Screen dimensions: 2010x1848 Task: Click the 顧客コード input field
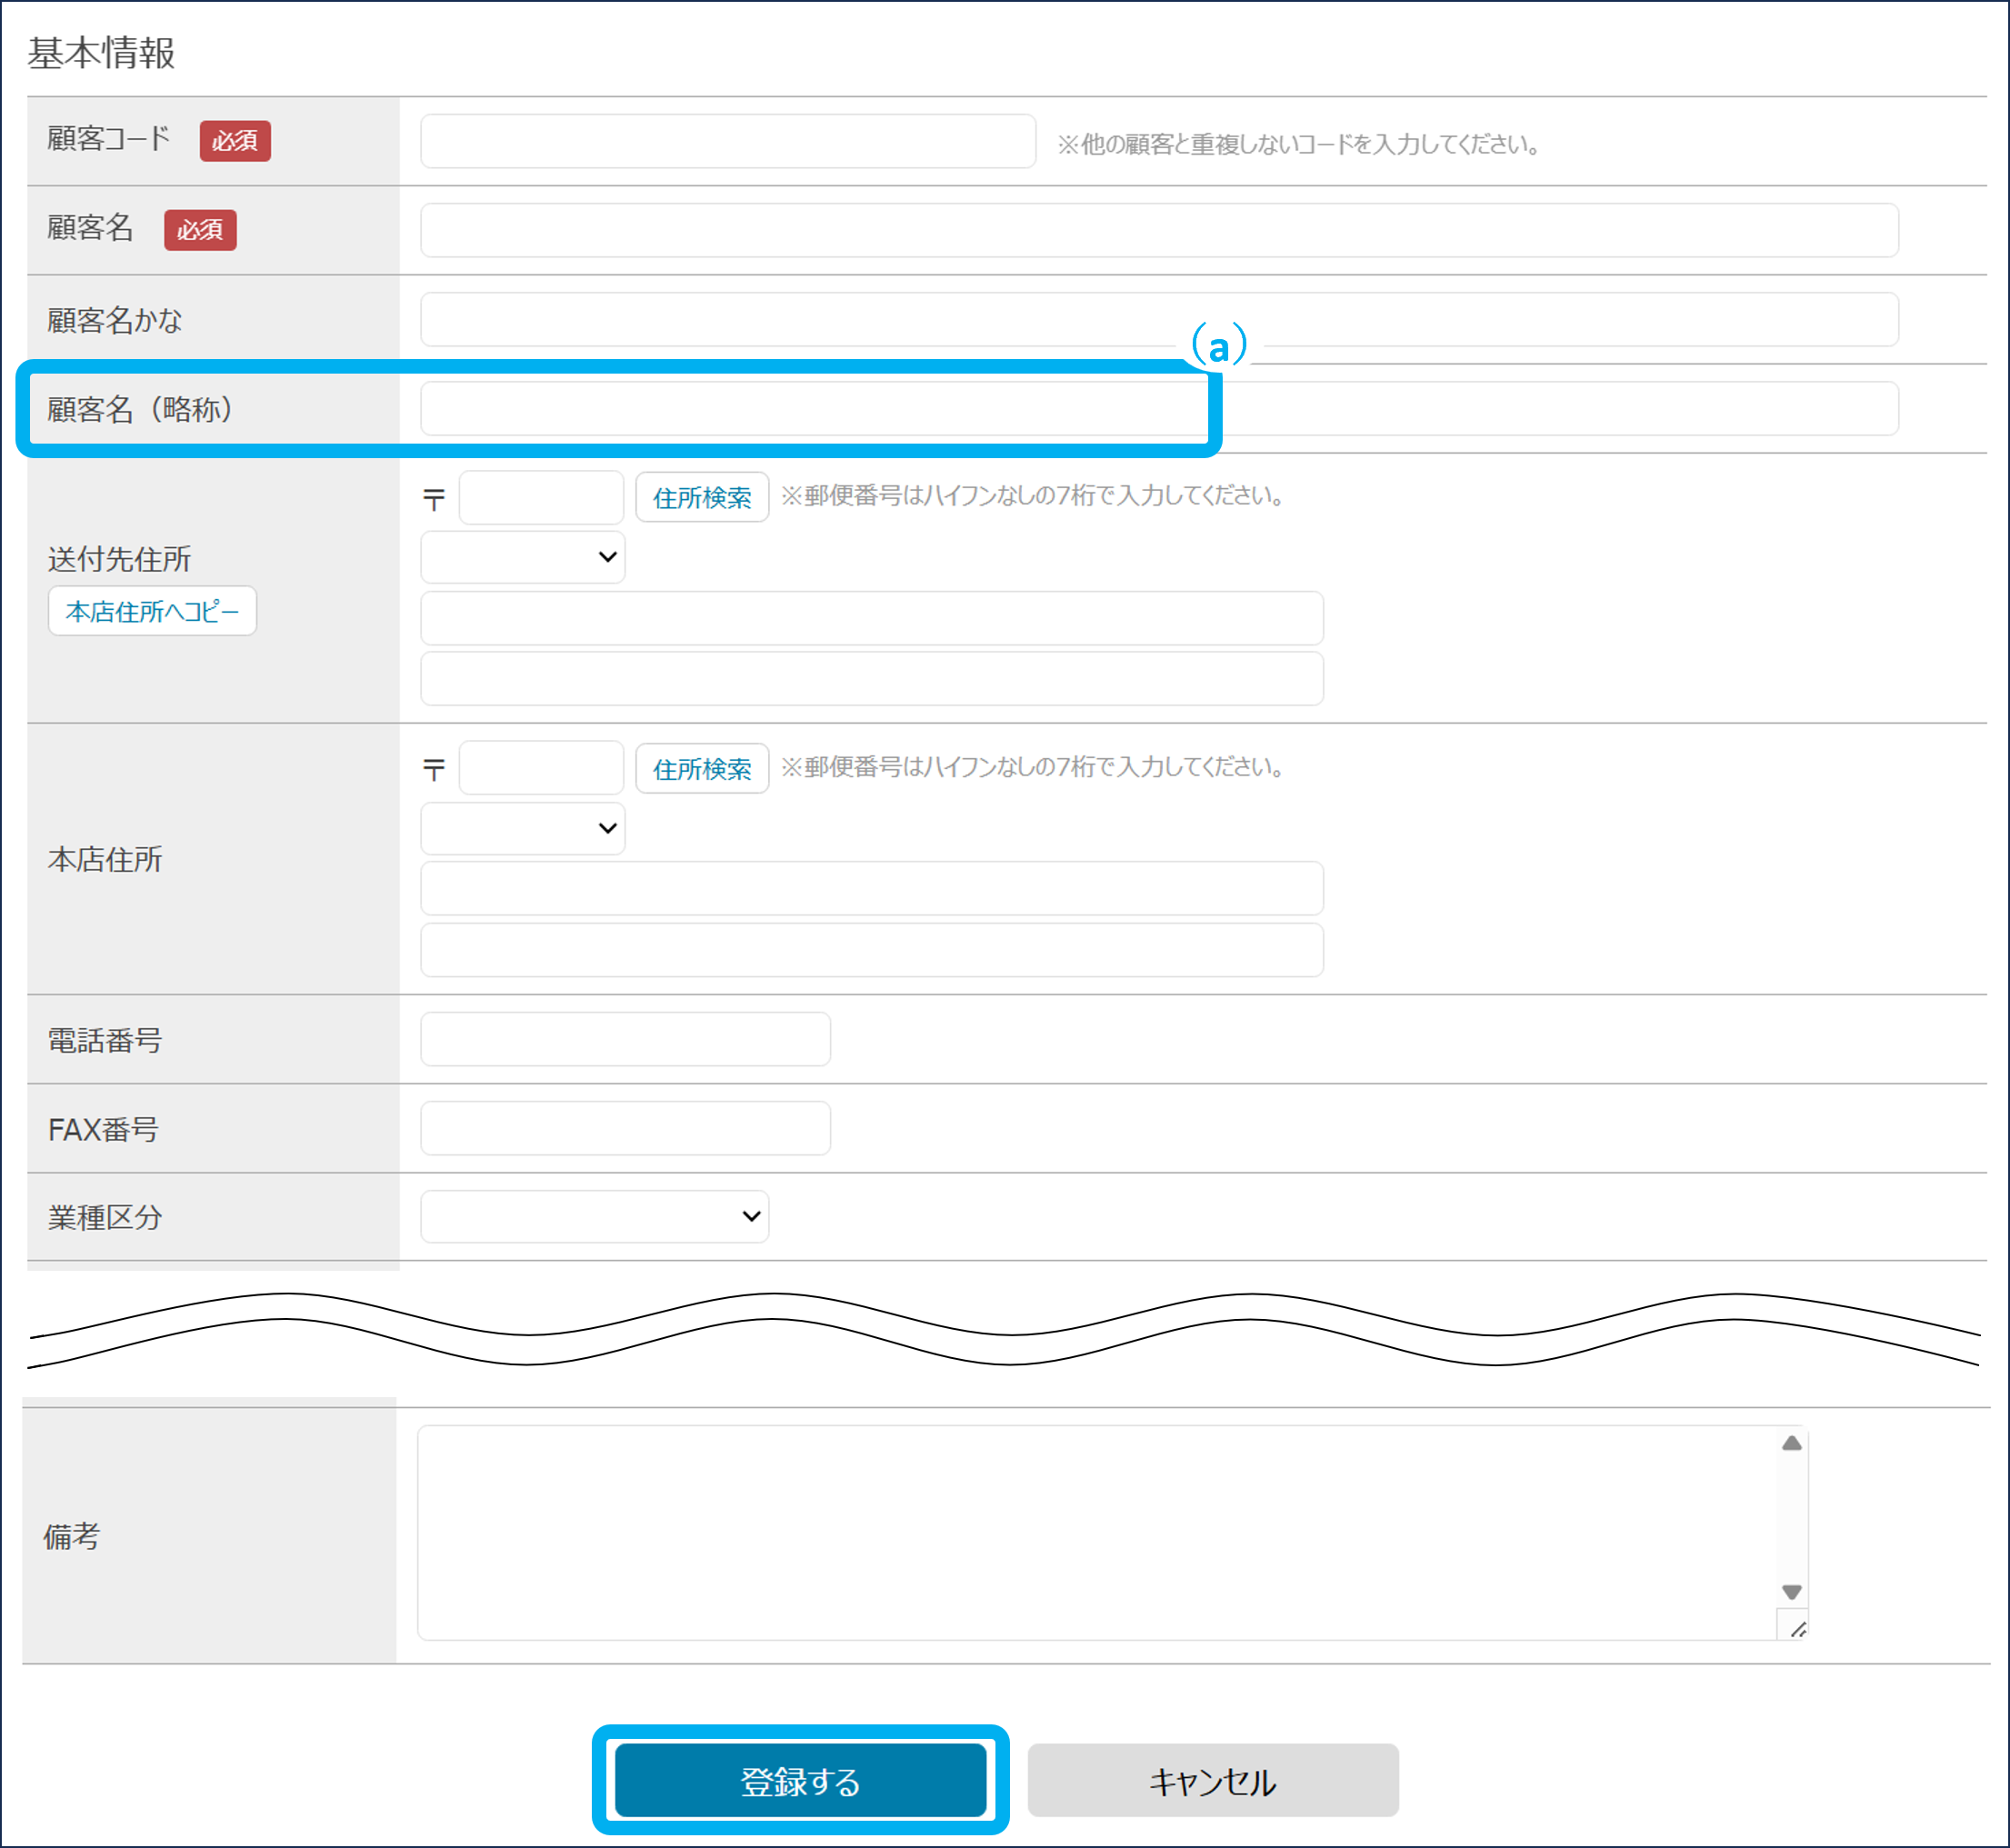pyautogui.click(x=727, y=141)
